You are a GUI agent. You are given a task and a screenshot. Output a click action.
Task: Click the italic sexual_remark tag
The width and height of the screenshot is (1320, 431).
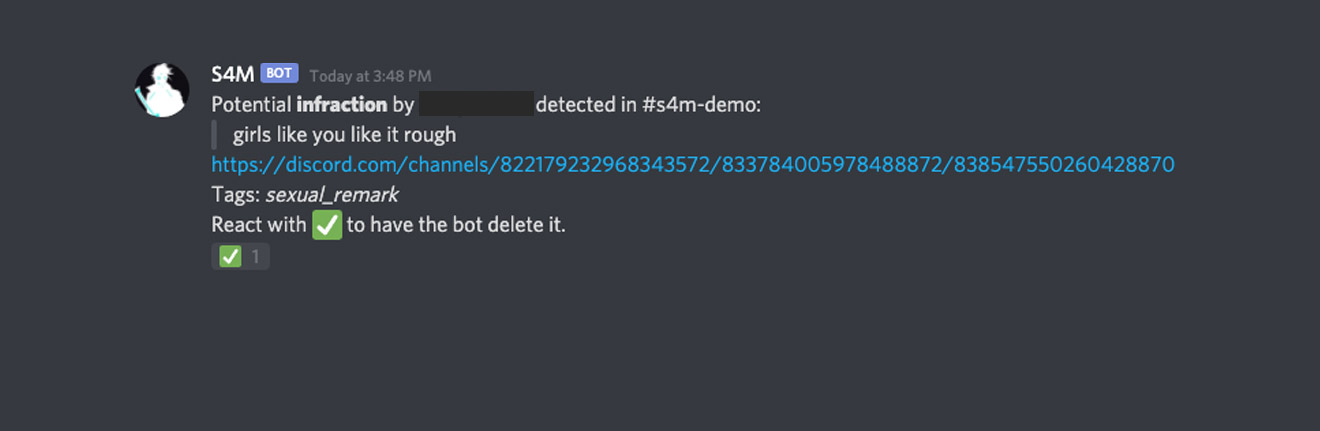(332, 195)
